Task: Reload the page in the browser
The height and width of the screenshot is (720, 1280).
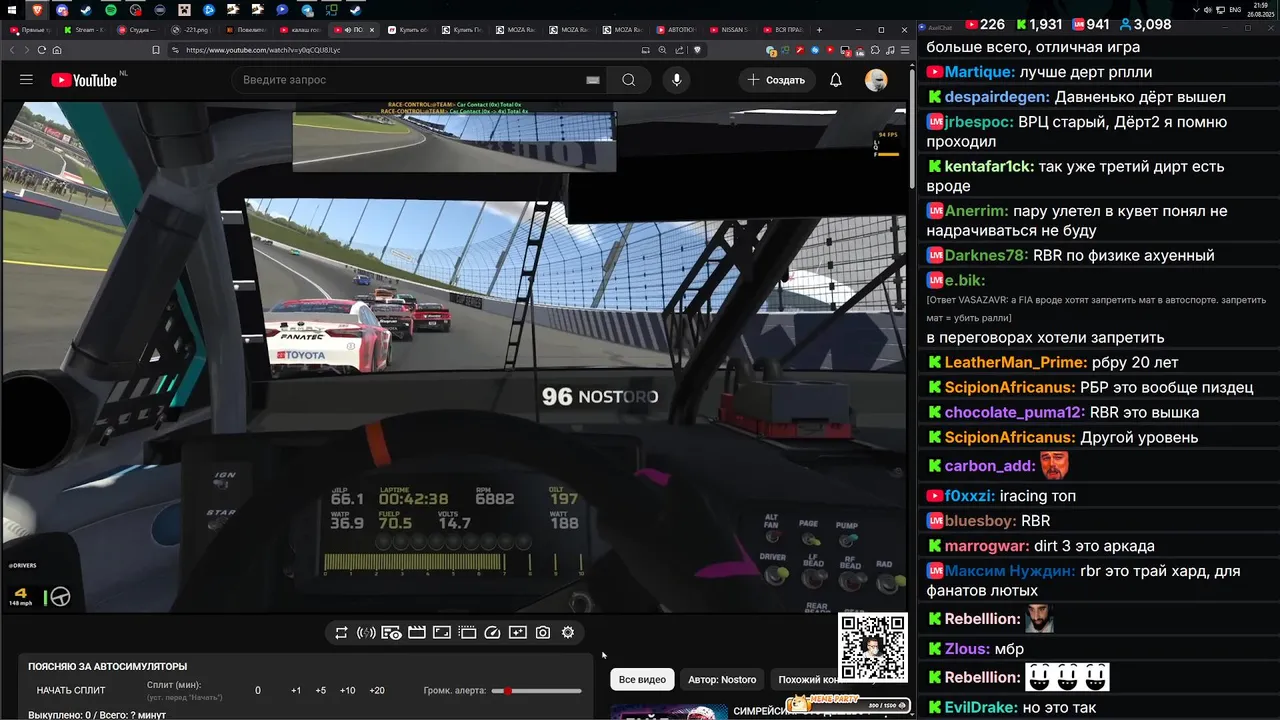Action: (42, 50)
